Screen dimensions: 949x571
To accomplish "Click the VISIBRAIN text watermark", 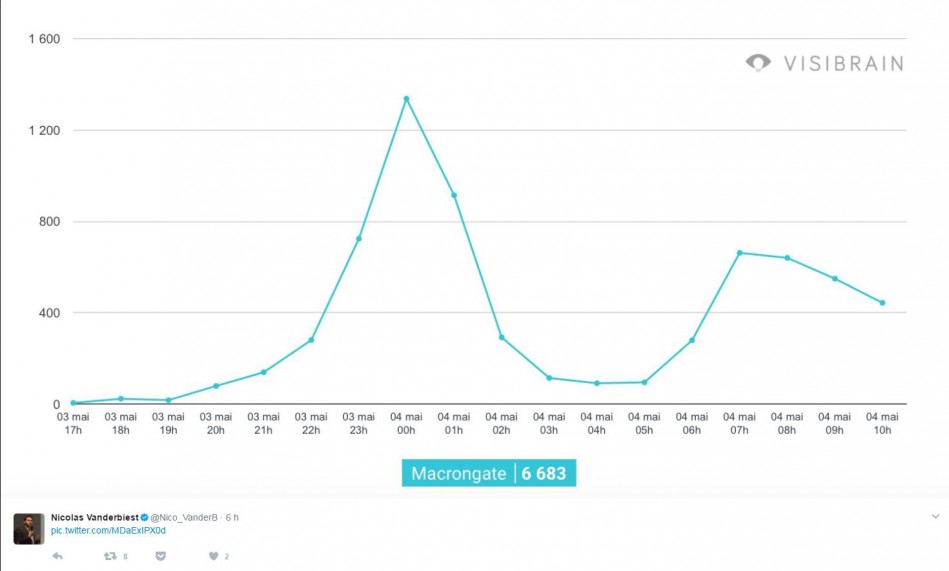I will 844,64.
